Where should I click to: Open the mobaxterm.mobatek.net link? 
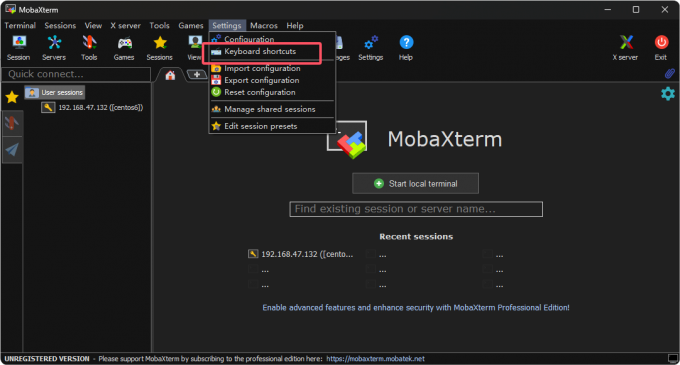coord(376,359)
